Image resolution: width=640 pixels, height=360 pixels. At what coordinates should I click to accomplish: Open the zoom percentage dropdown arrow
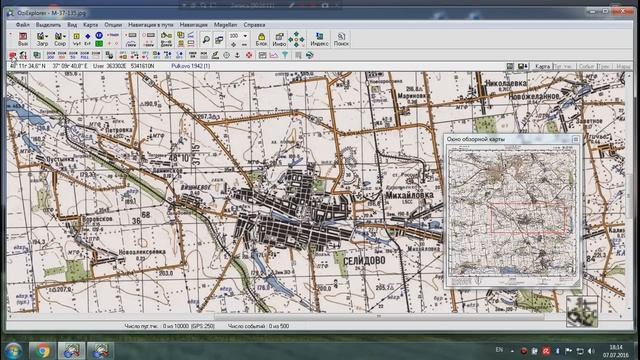point(245,36)
